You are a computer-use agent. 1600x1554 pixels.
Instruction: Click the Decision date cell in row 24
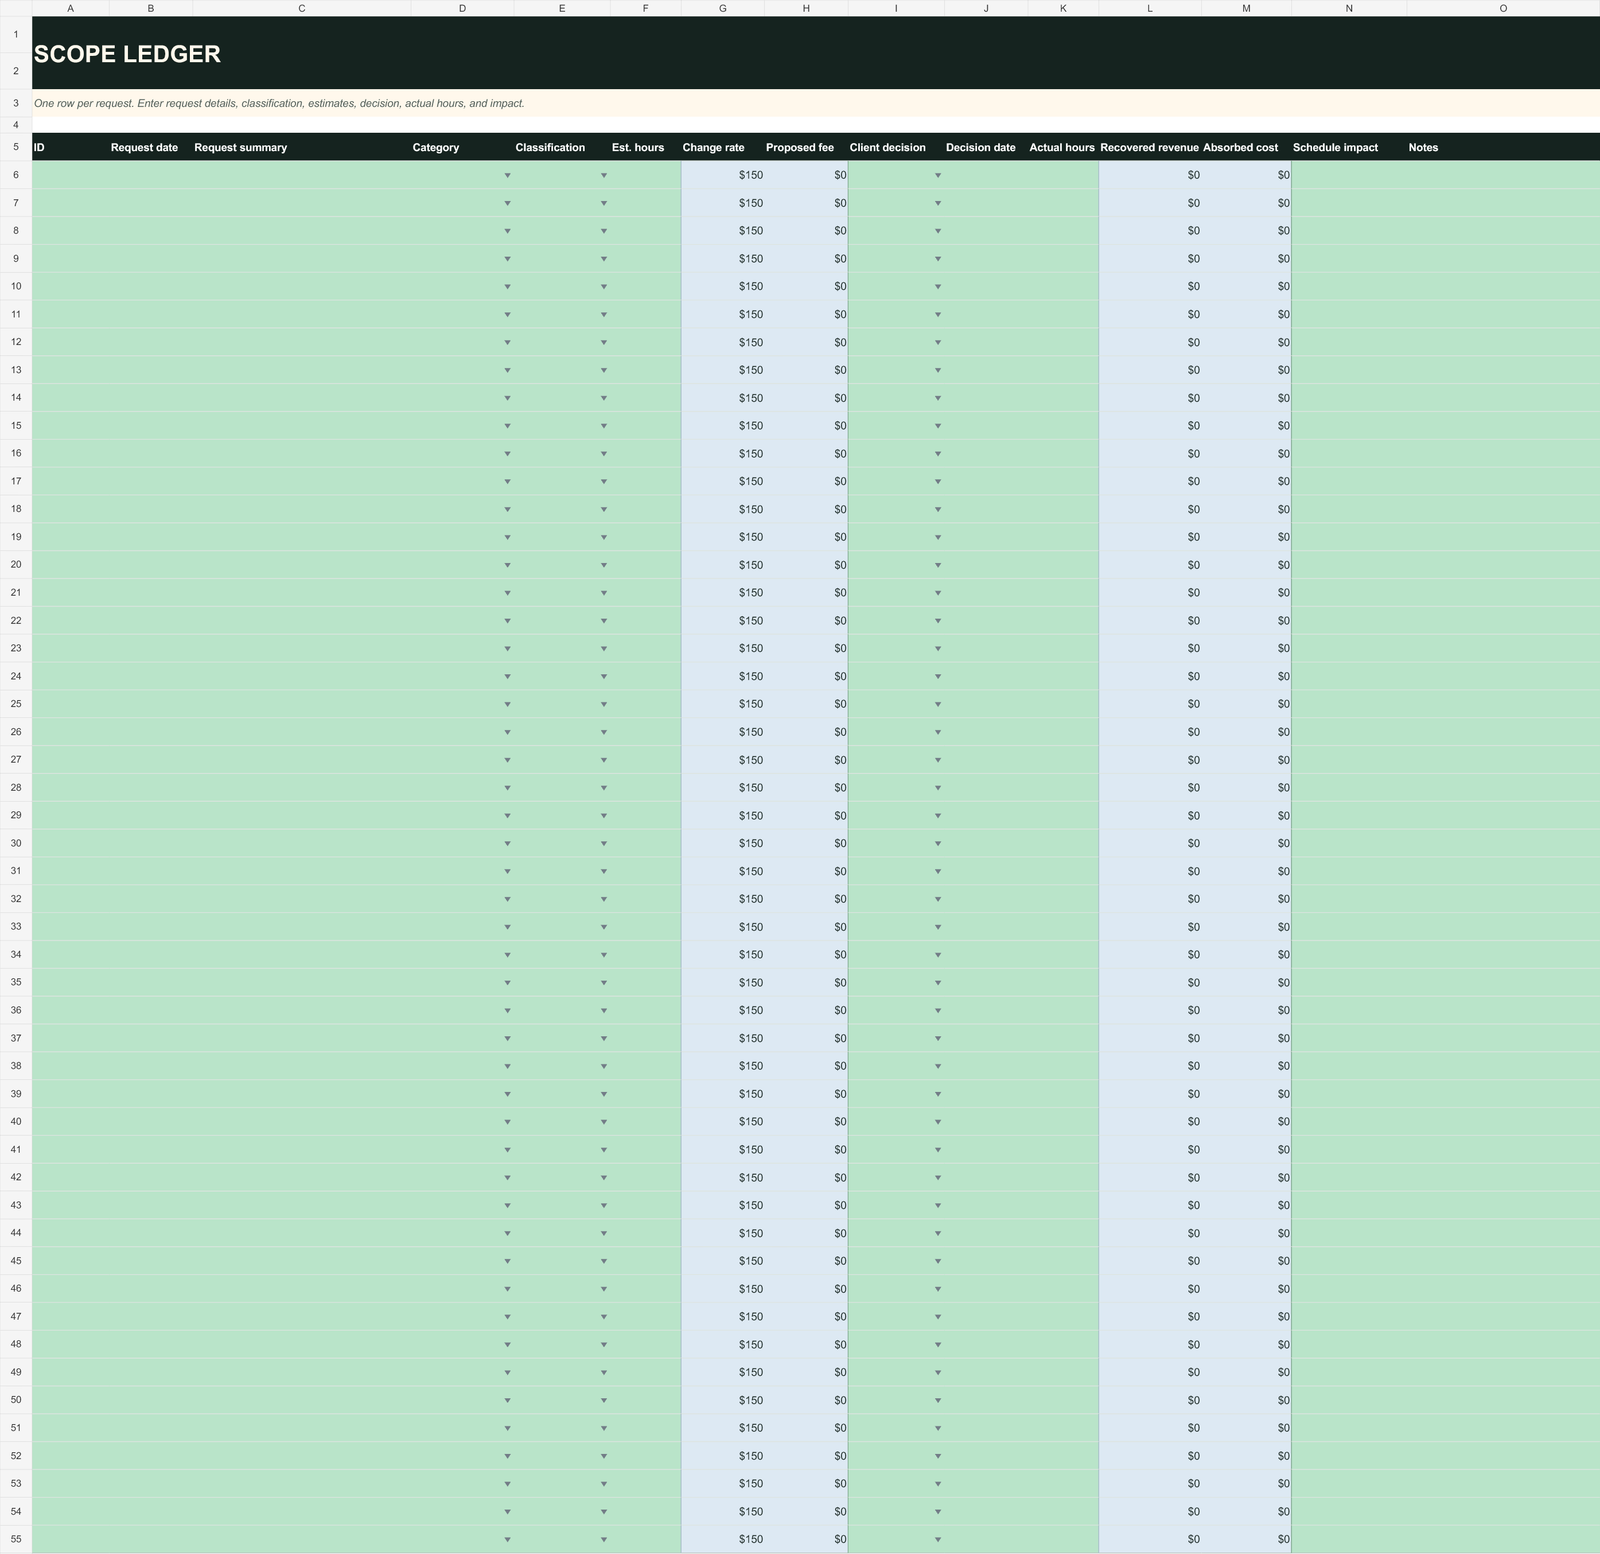tap(986, 676)
